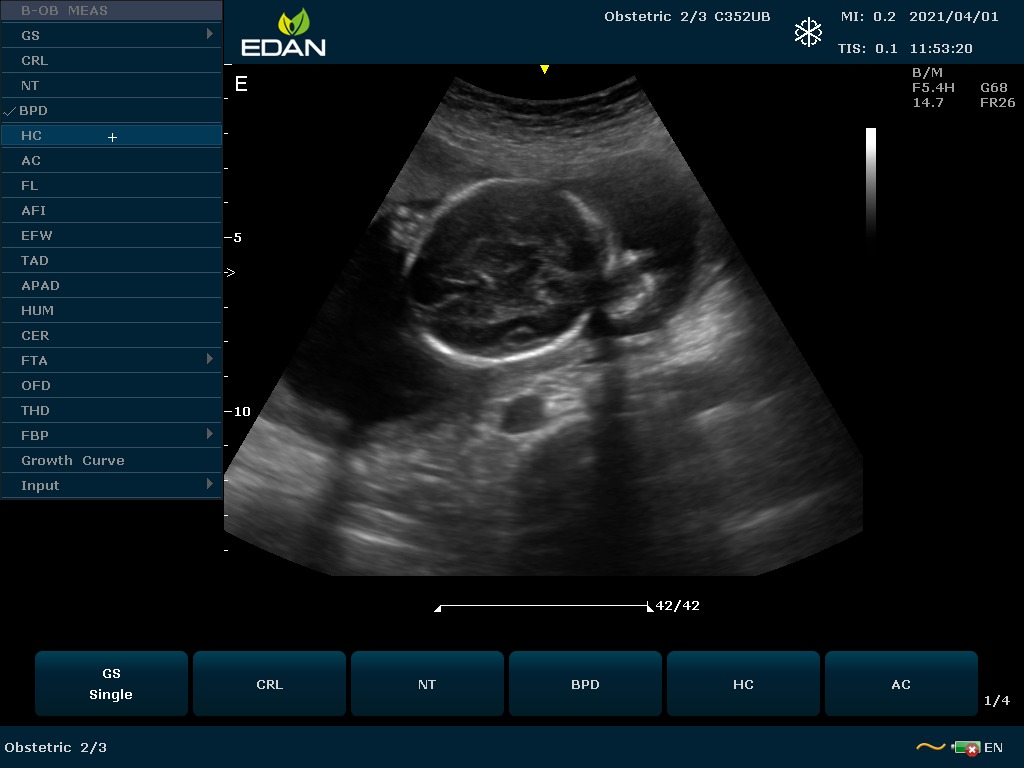Click the battery status icon
Viewport: 1024px width, 768px height.
(966, 747)
